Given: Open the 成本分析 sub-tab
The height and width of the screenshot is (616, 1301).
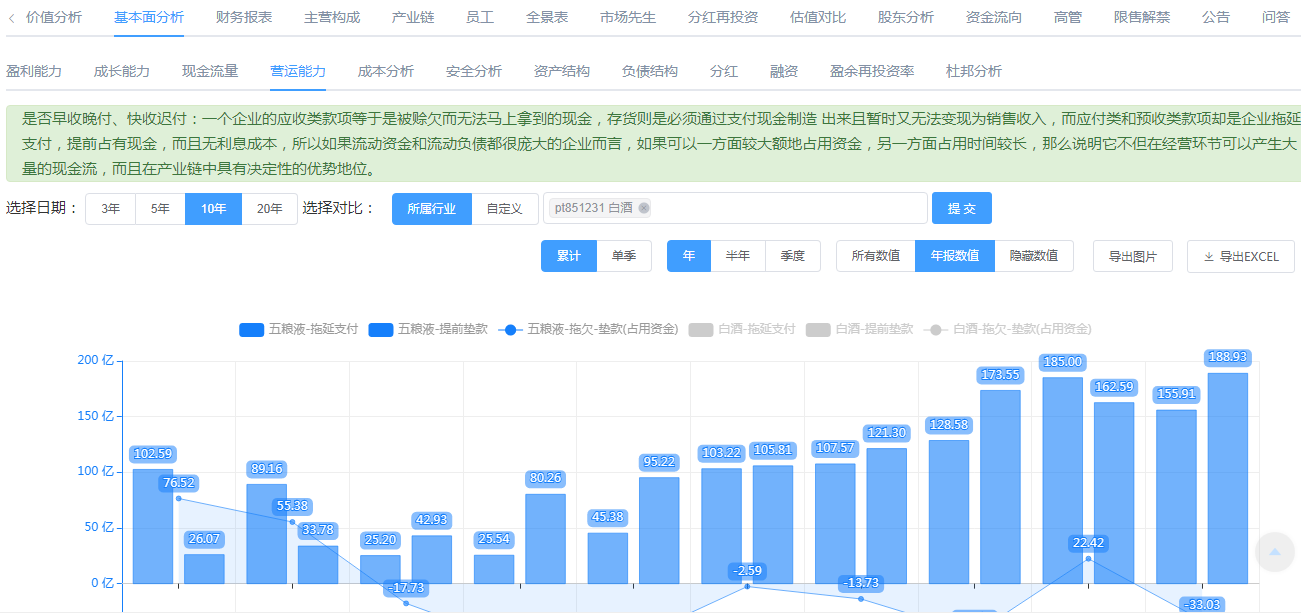Looking at the screenshot, I should [x=386, y=71].
